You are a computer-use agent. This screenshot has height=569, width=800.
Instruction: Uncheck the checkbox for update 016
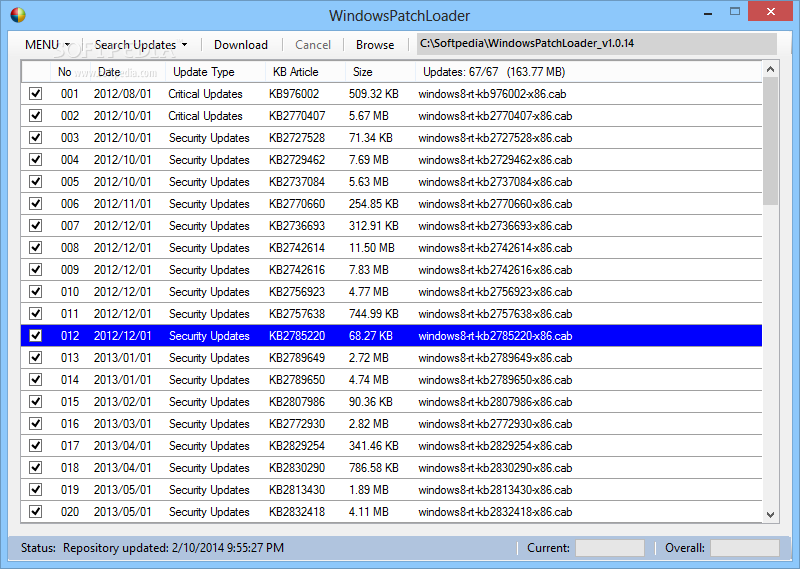(x=35, y=424)
